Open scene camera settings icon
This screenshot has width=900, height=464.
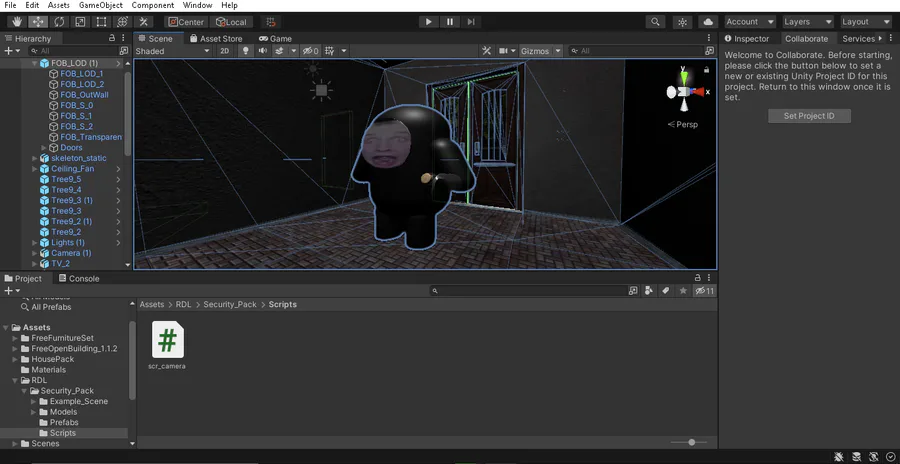click(x=503, y=51)
